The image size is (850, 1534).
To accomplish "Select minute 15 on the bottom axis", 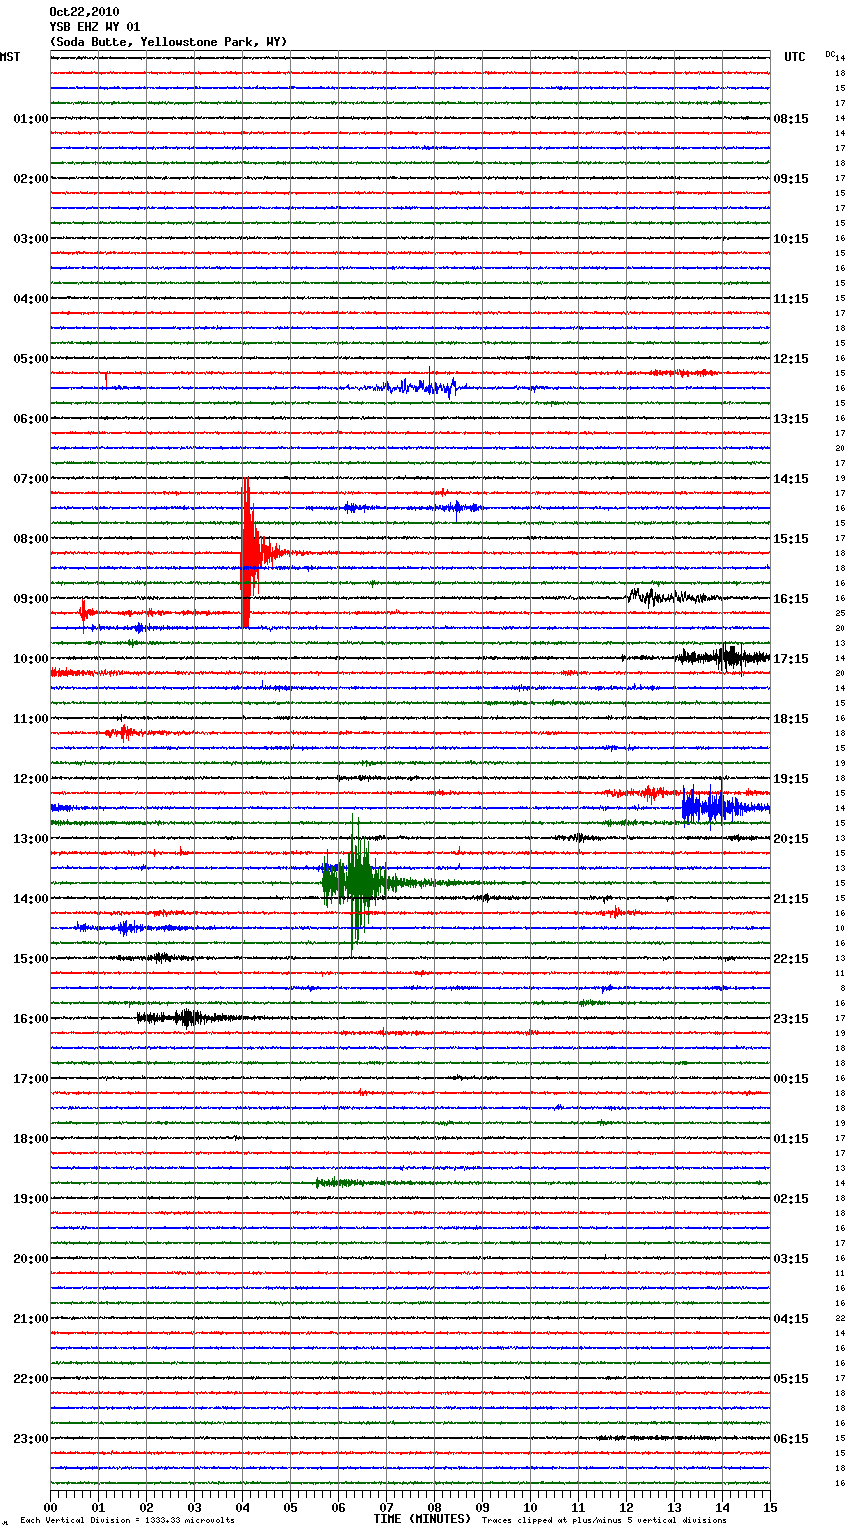I will click(x=770, y=1507).
